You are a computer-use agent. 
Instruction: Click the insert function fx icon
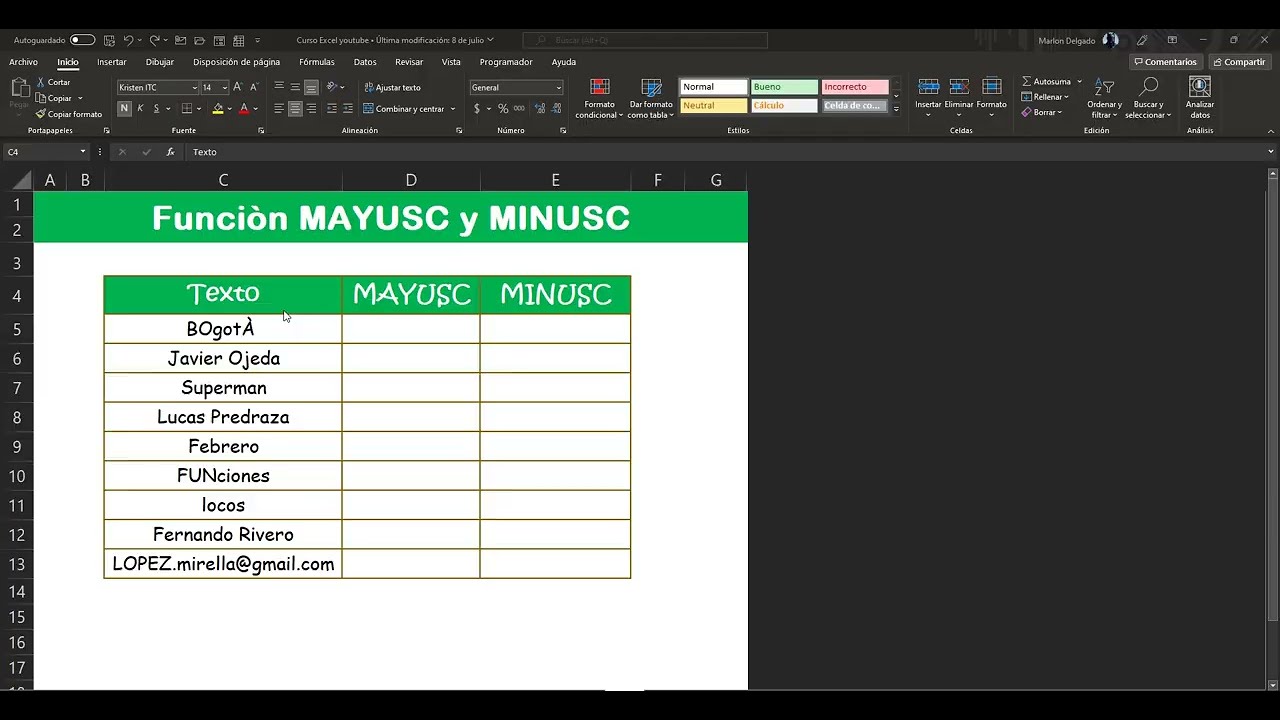coord(170,152)
